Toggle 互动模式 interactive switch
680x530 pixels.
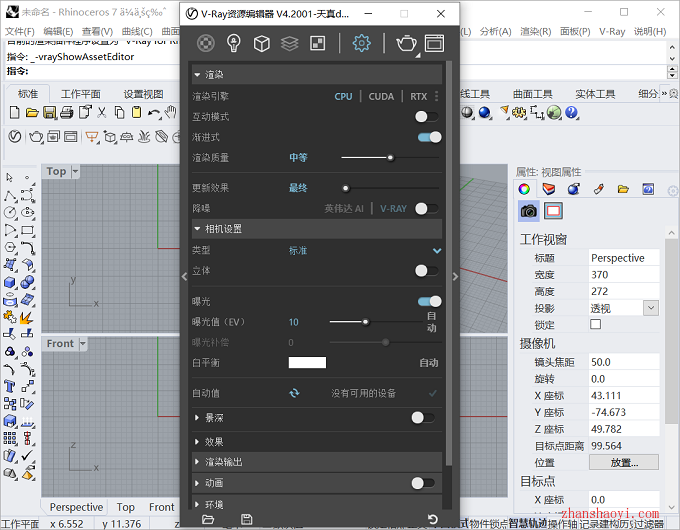[427, 117]
